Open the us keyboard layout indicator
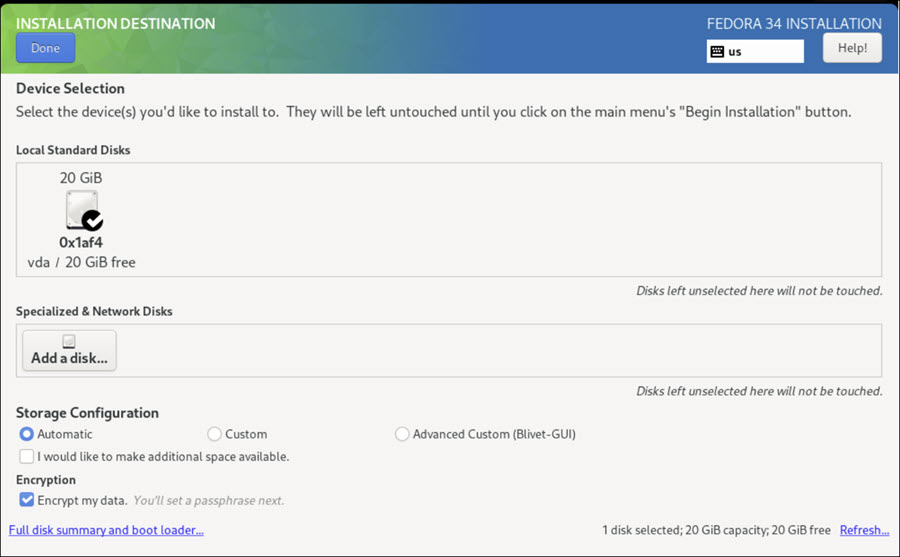Image resolution: width=900 pixels, height=557 pixels. point(755,52)
